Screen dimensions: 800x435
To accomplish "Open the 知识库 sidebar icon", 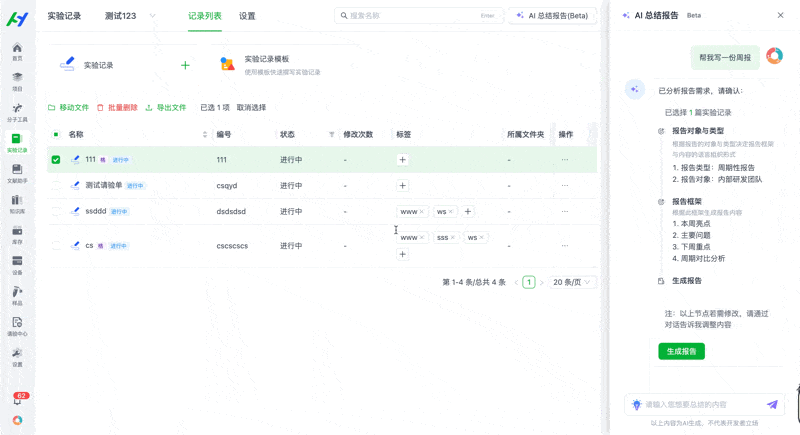I will pyautogui.click(x=17, y=204).
